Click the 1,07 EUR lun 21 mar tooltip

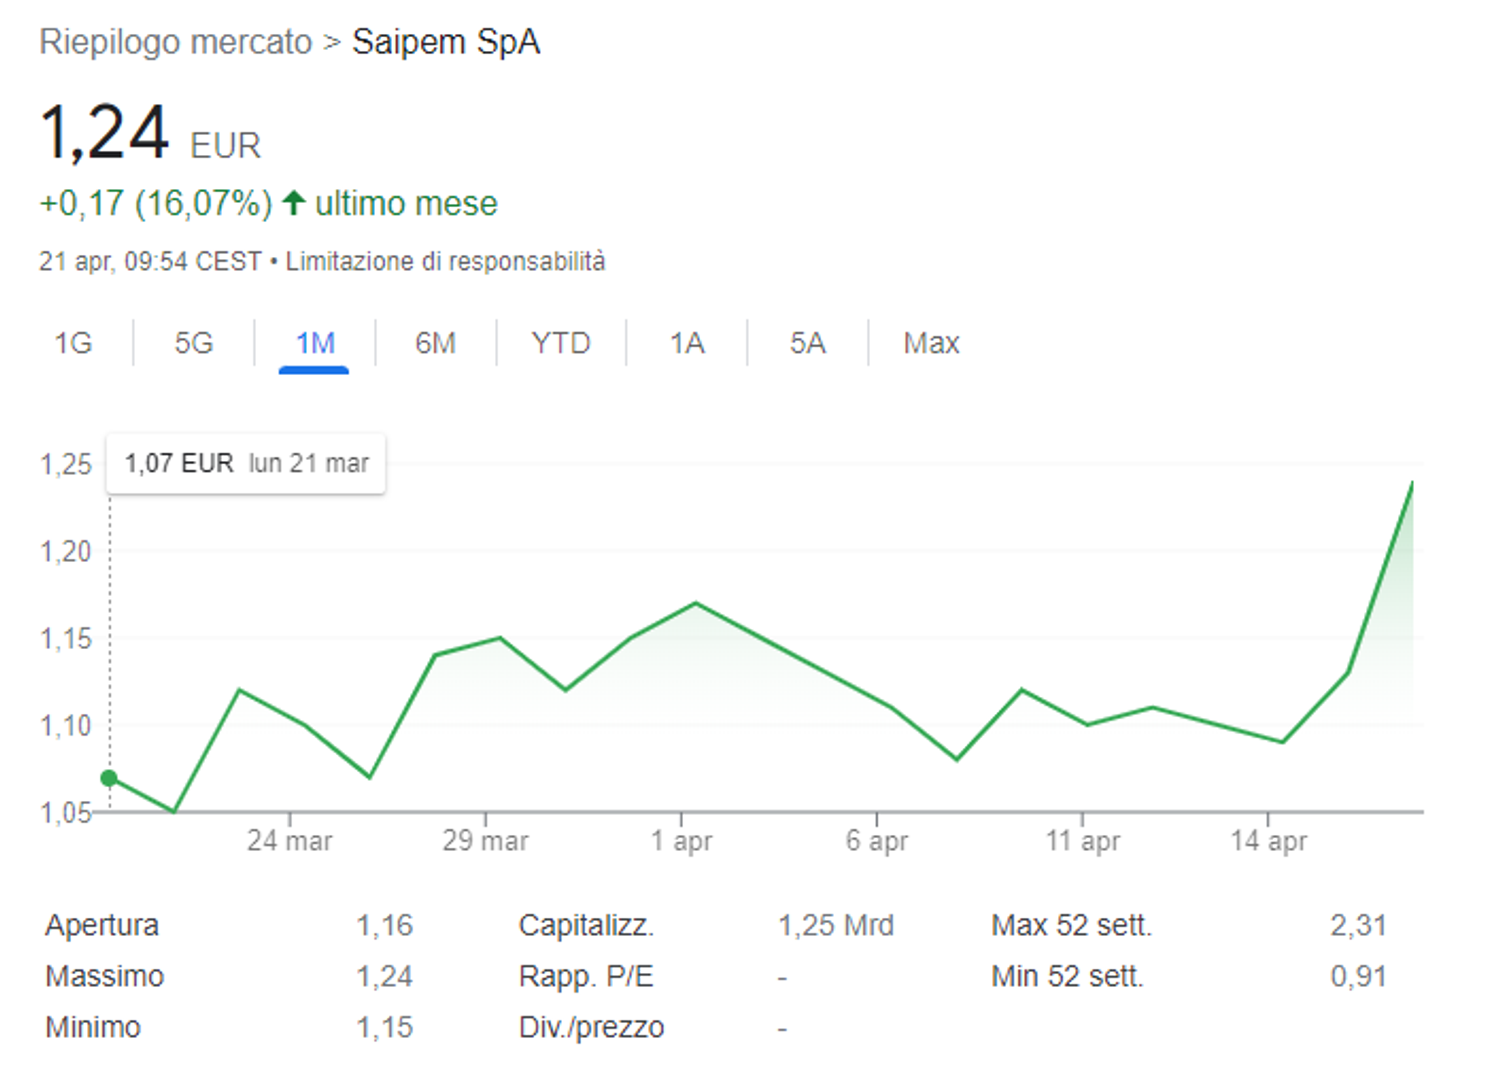[246, 463]
